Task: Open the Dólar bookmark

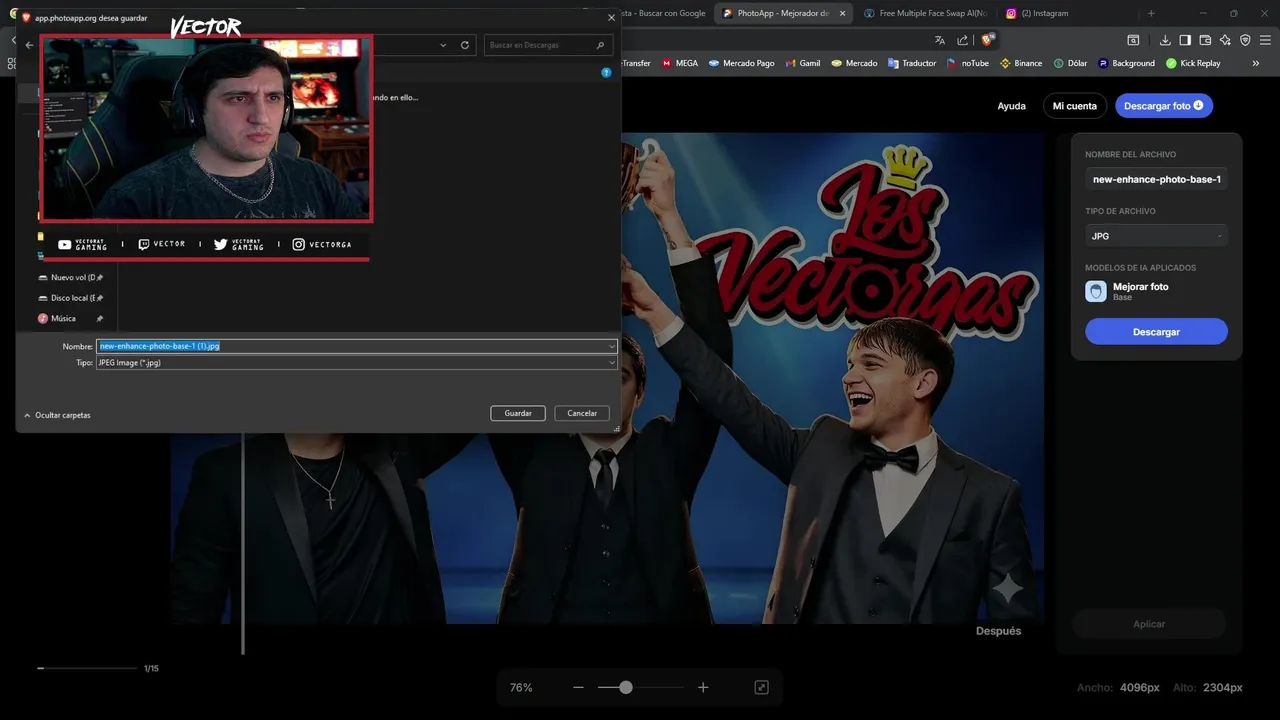Action: tap(1070, 63)
